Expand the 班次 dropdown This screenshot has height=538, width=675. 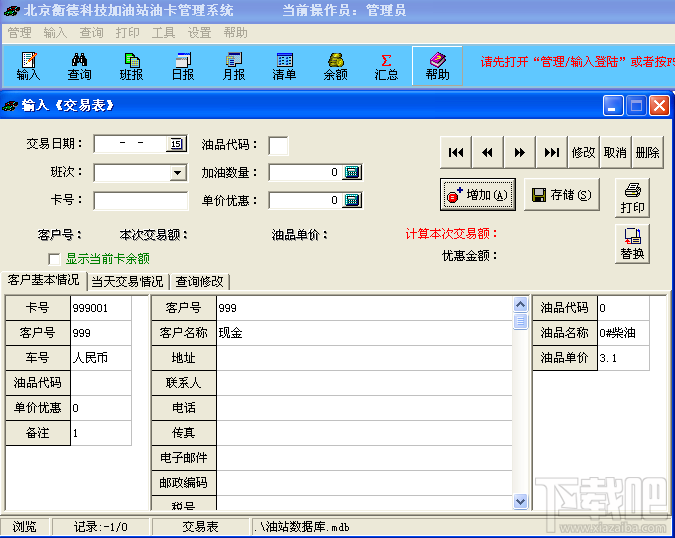177,173
